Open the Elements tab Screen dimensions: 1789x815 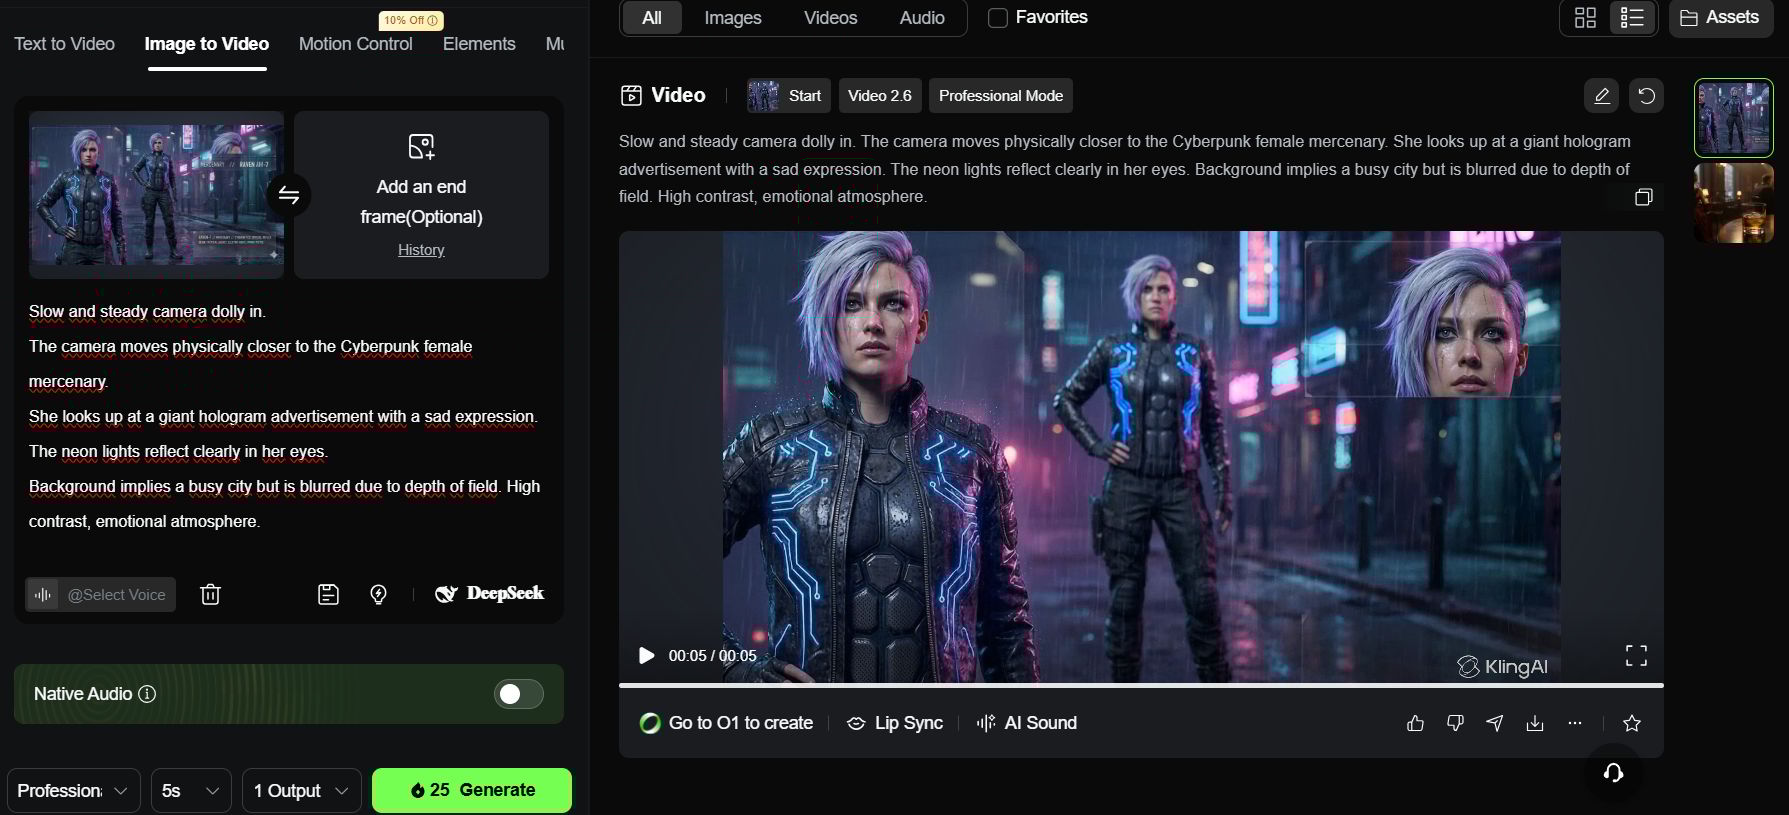click(479, 44)
